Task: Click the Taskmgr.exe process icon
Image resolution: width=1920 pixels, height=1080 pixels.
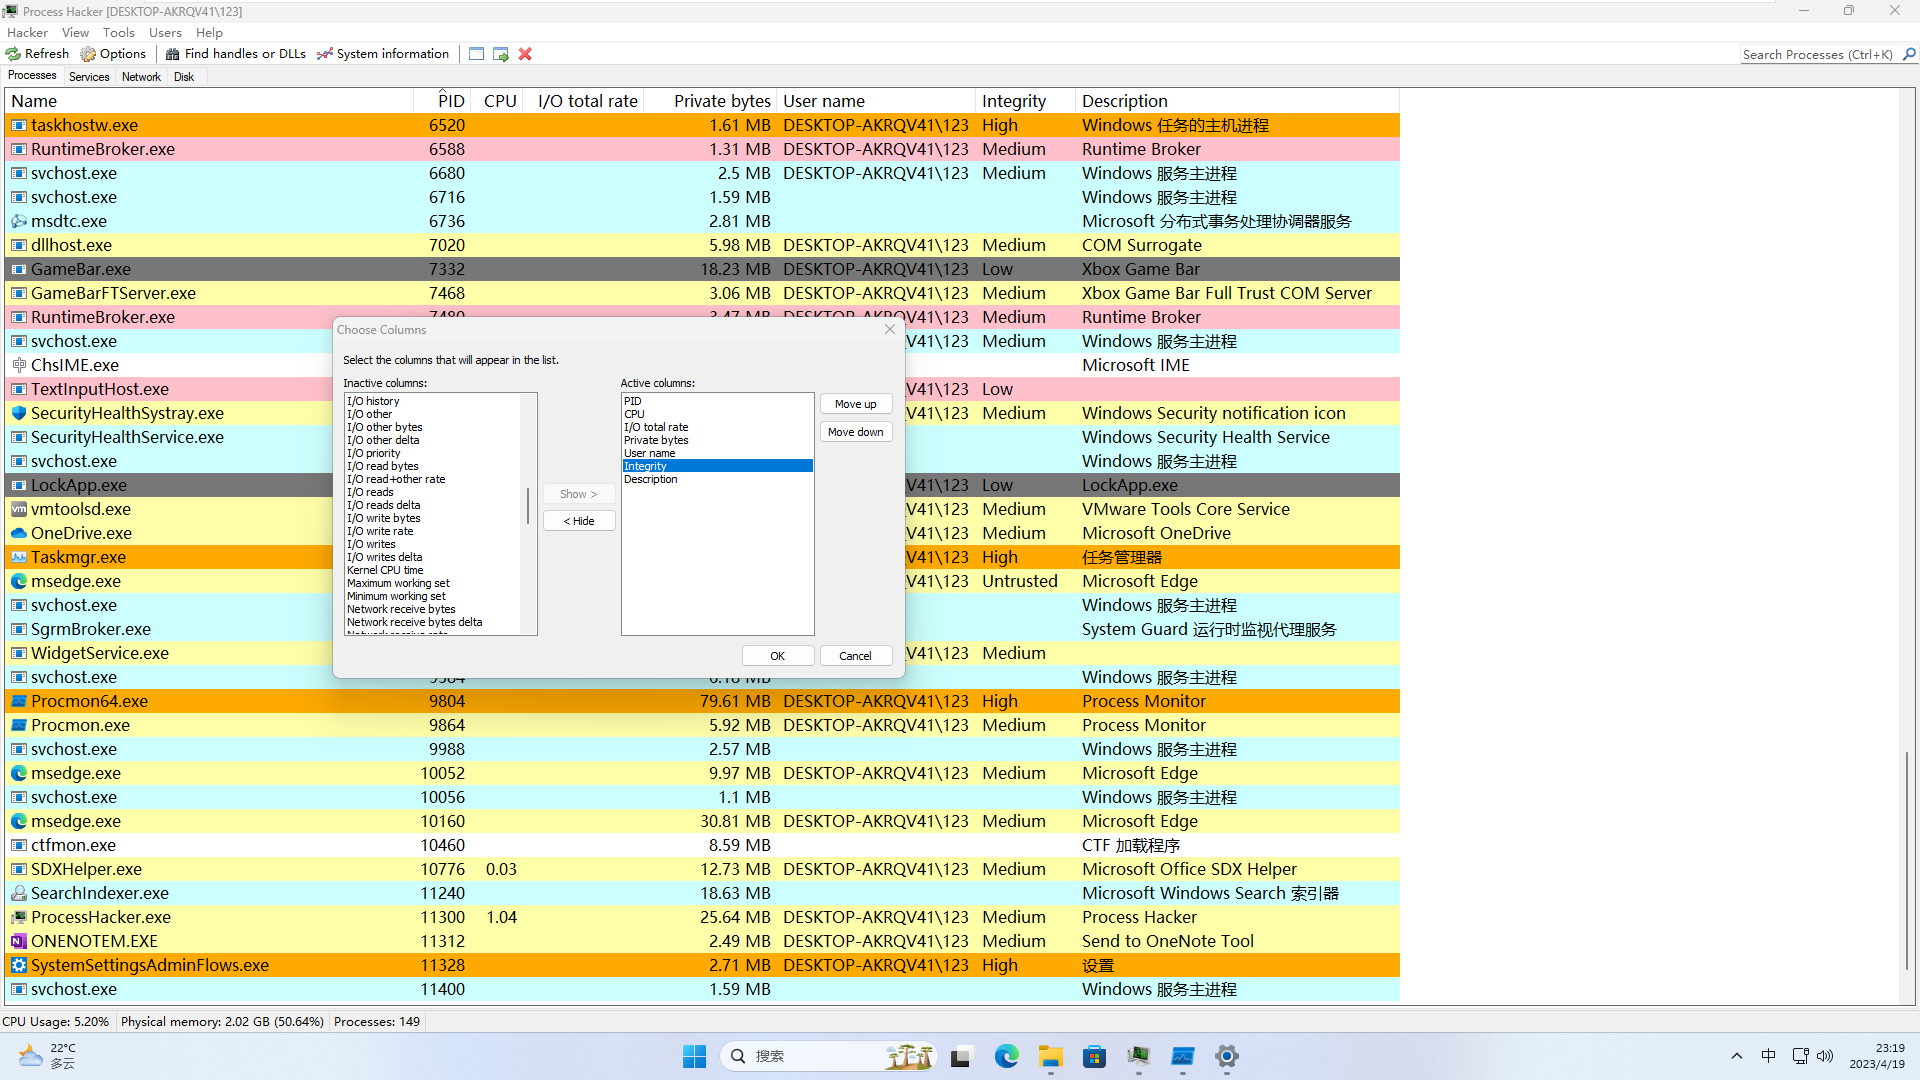Action: click(x=18, y=557)
